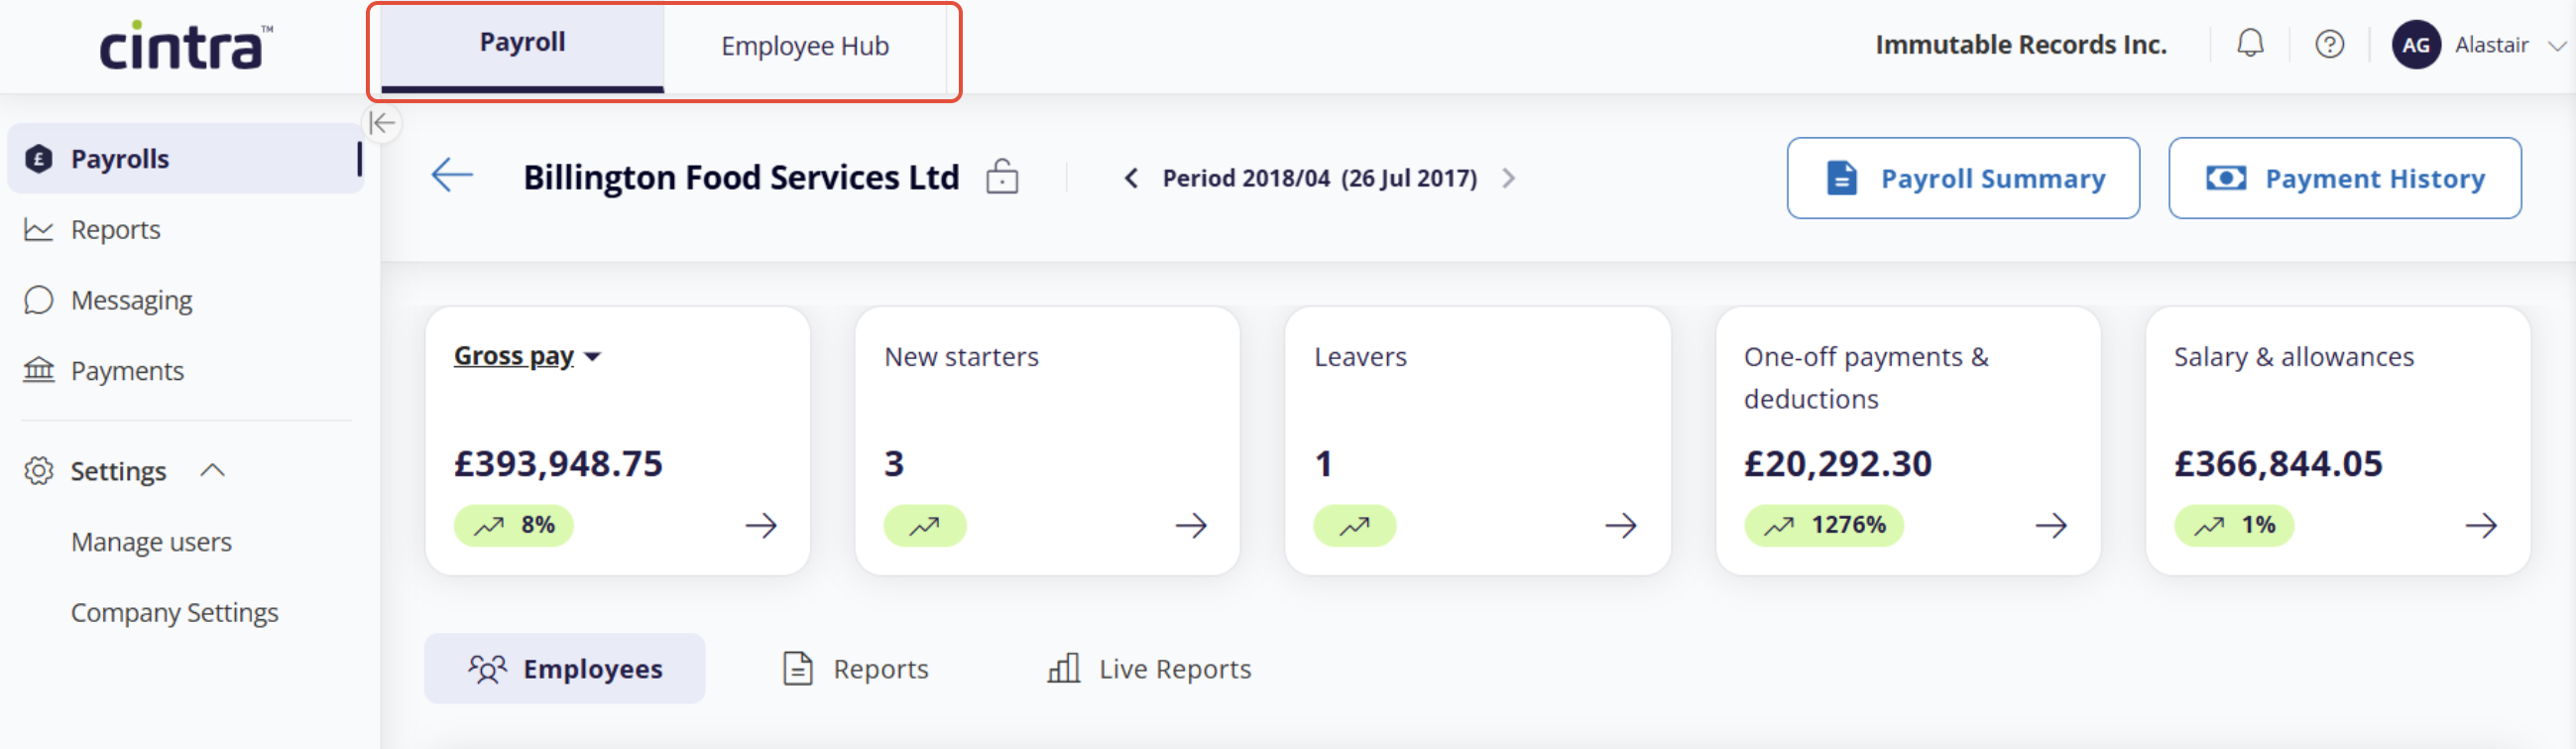The height and width of the screenshot is (749, 2576).
Task: Click the Payment History button
Action: tap(2344, 178)
